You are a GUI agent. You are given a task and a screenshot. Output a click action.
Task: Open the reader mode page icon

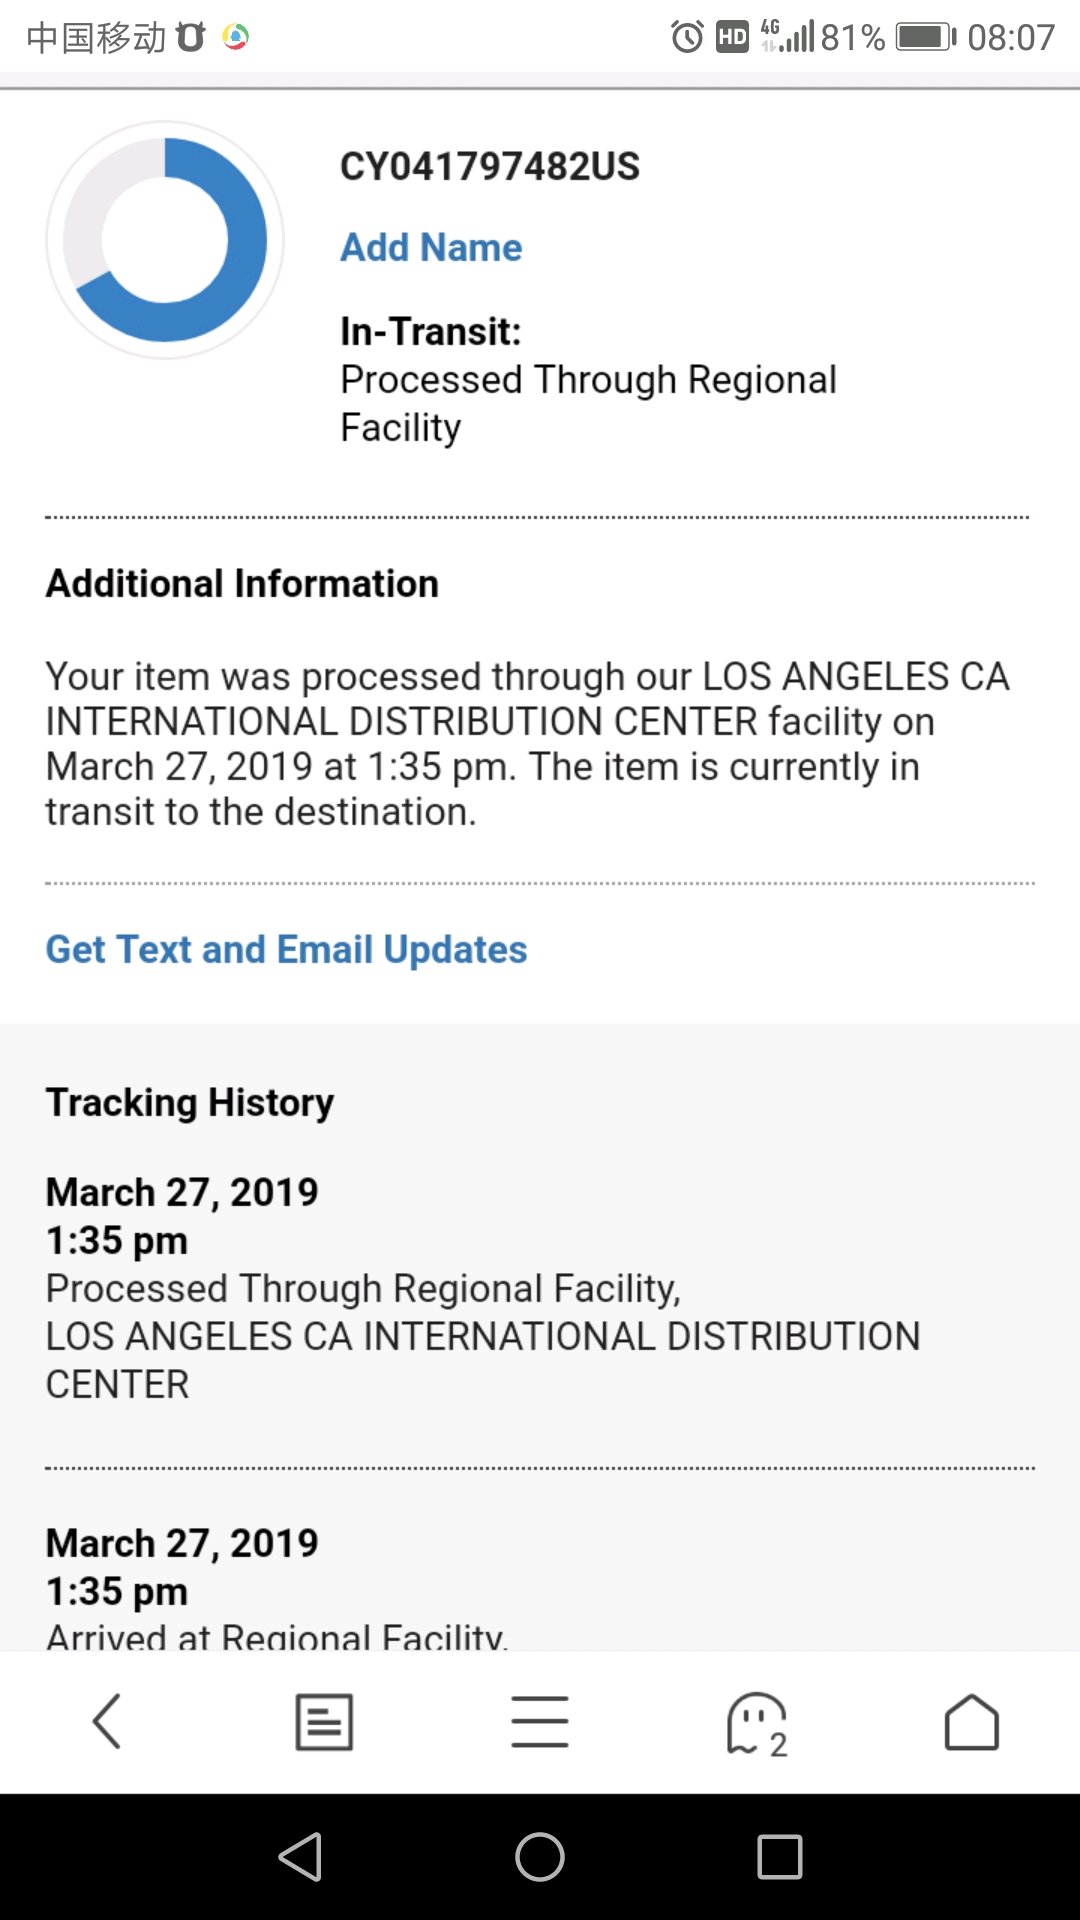point(324,1721)
